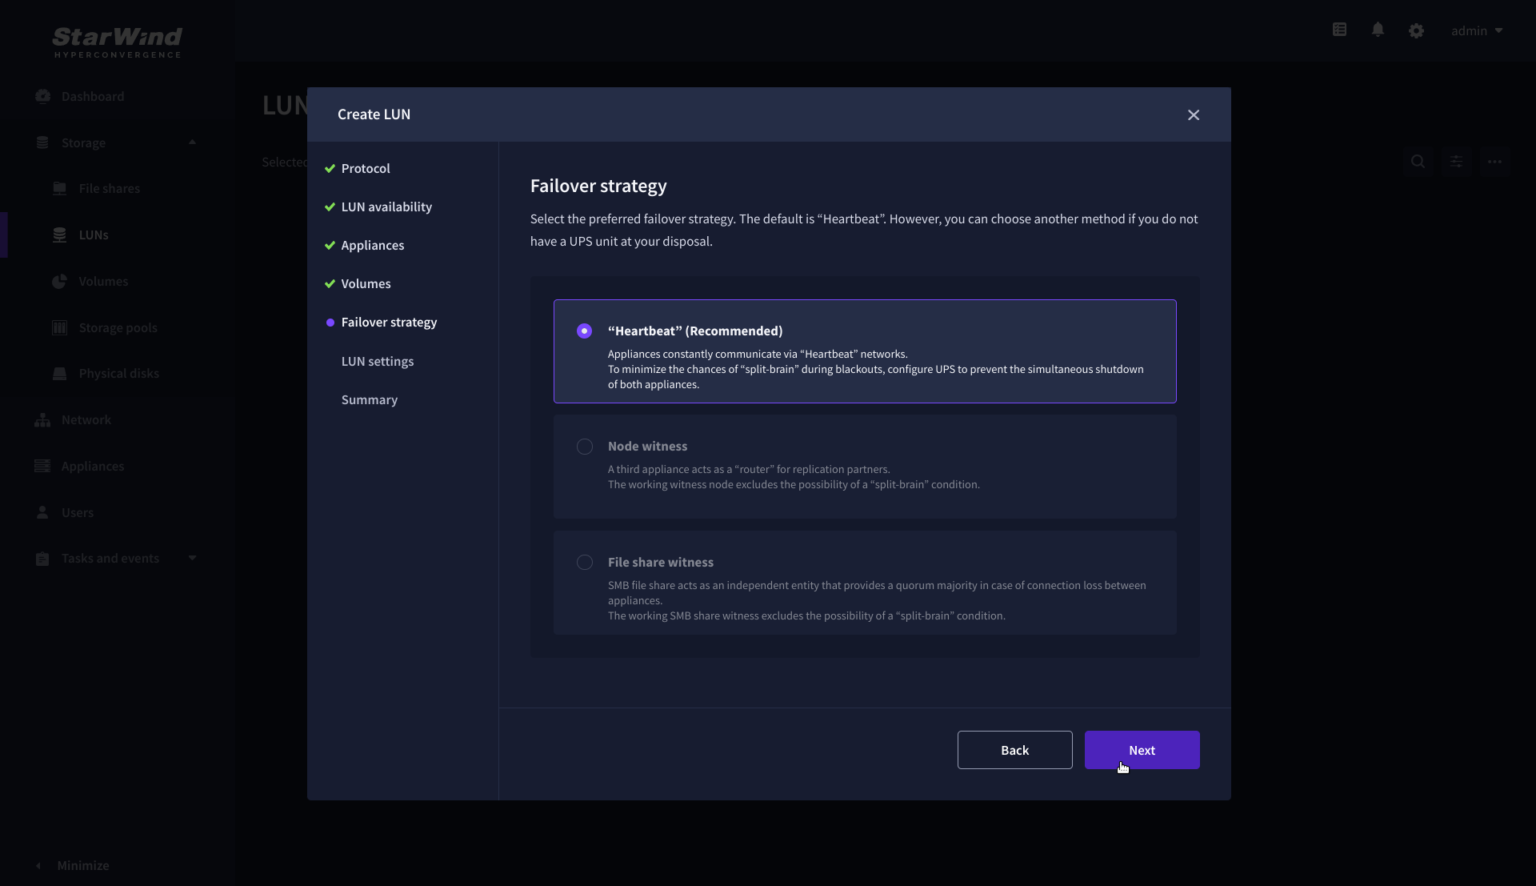Image resolution: width=1536 pixels, height=886 pixels.
Task: Select File share witness radio option
Action: [x=585, y=563]
